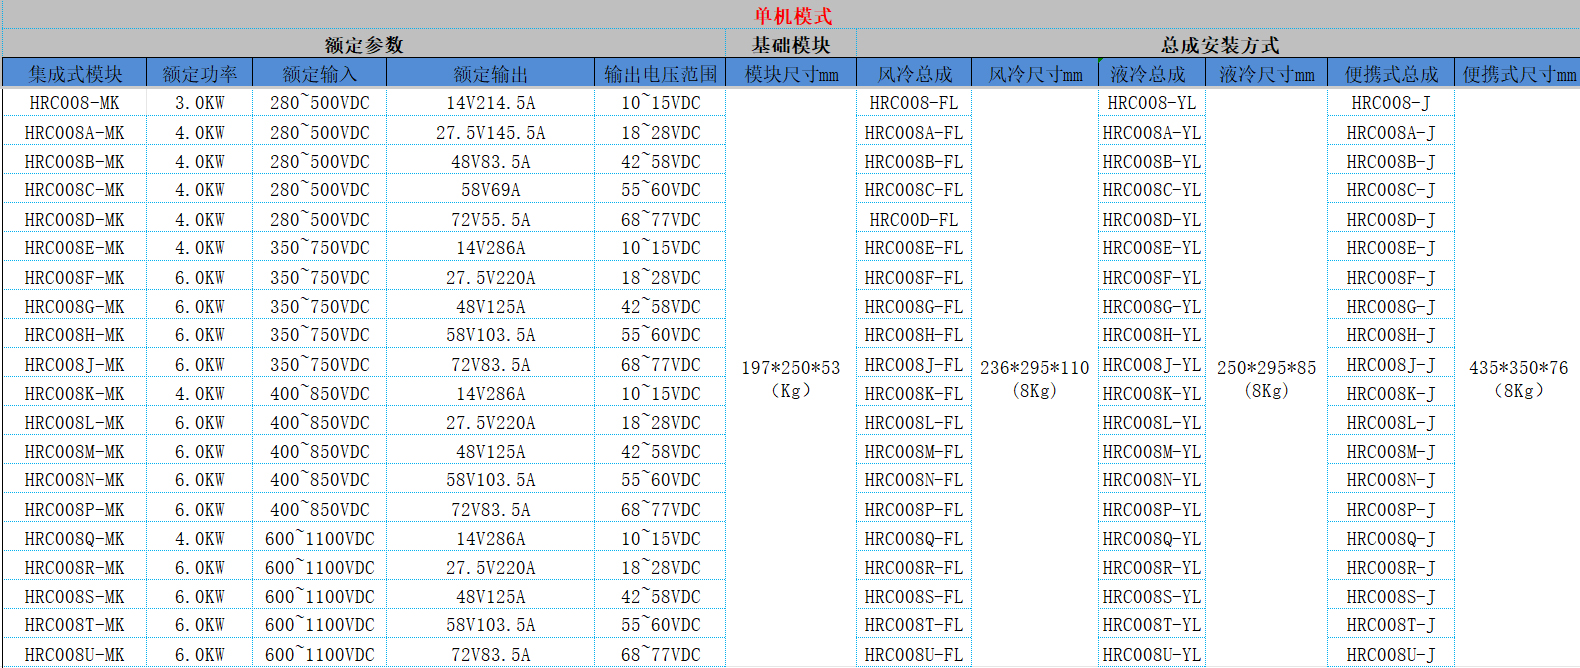The width and height of the screenshot is (1580, 668).
Task: Select the 集成式模块 column header
Action: pos(75,74)
